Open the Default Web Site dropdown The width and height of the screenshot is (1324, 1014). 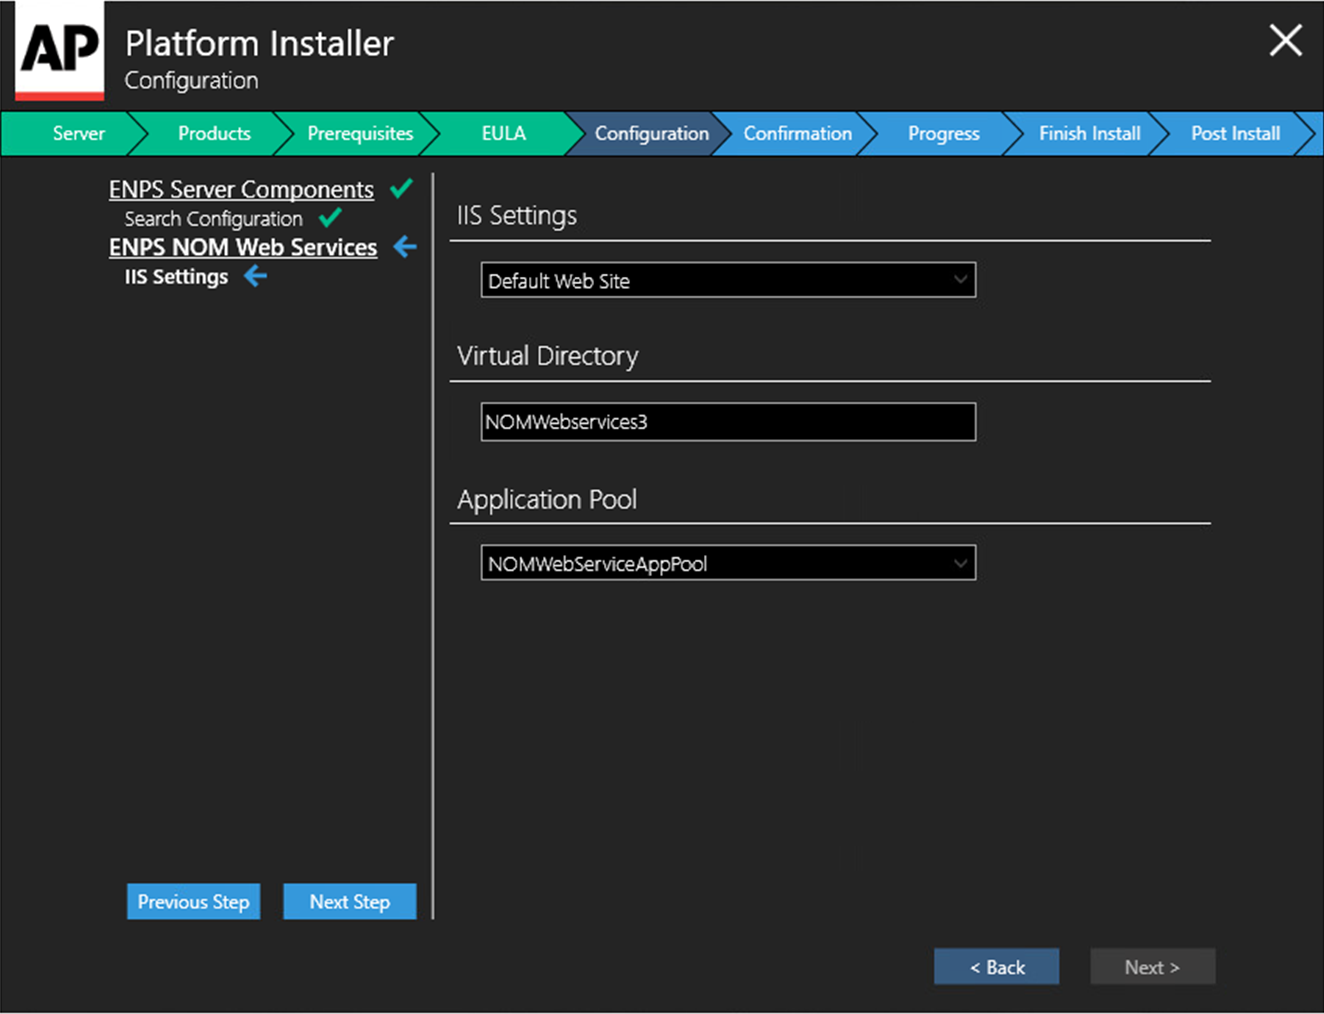[x=728, y=280]
